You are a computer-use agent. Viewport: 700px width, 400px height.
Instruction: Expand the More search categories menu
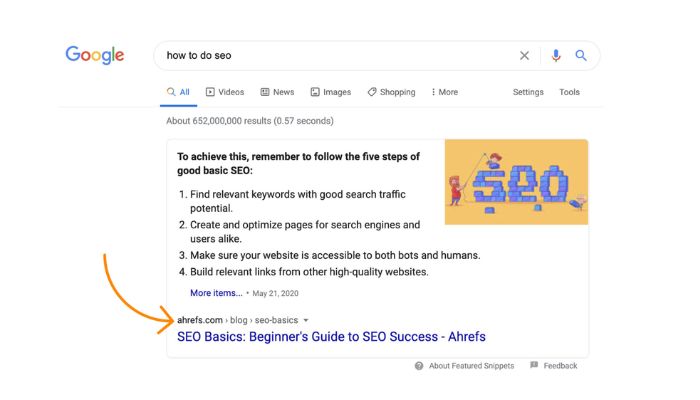pyautogui.click(x=445, y=92)
